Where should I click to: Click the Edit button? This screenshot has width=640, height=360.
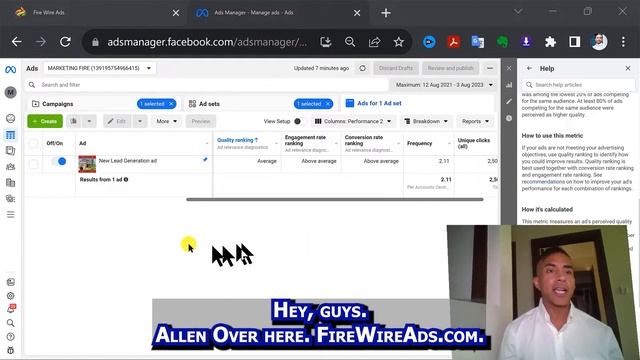pyautogui.click(x=118, y=121)
